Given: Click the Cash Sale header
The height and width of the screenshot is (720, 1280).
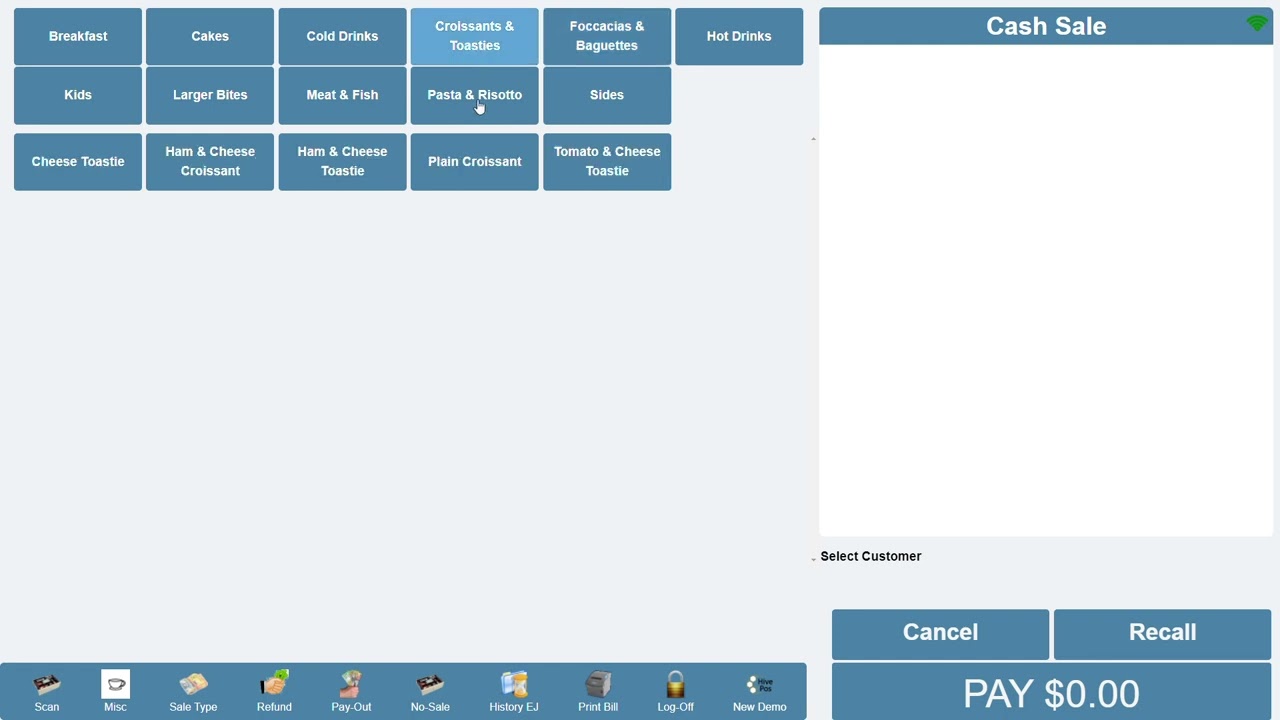Looking at the screenshot, I should (1046, 26).
